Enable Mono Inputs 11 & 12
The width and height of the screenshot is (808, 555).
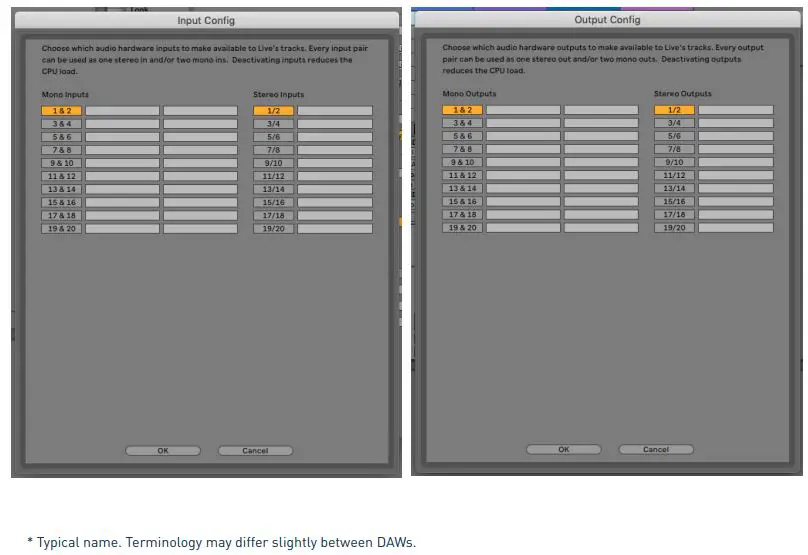tap(62, 176)
